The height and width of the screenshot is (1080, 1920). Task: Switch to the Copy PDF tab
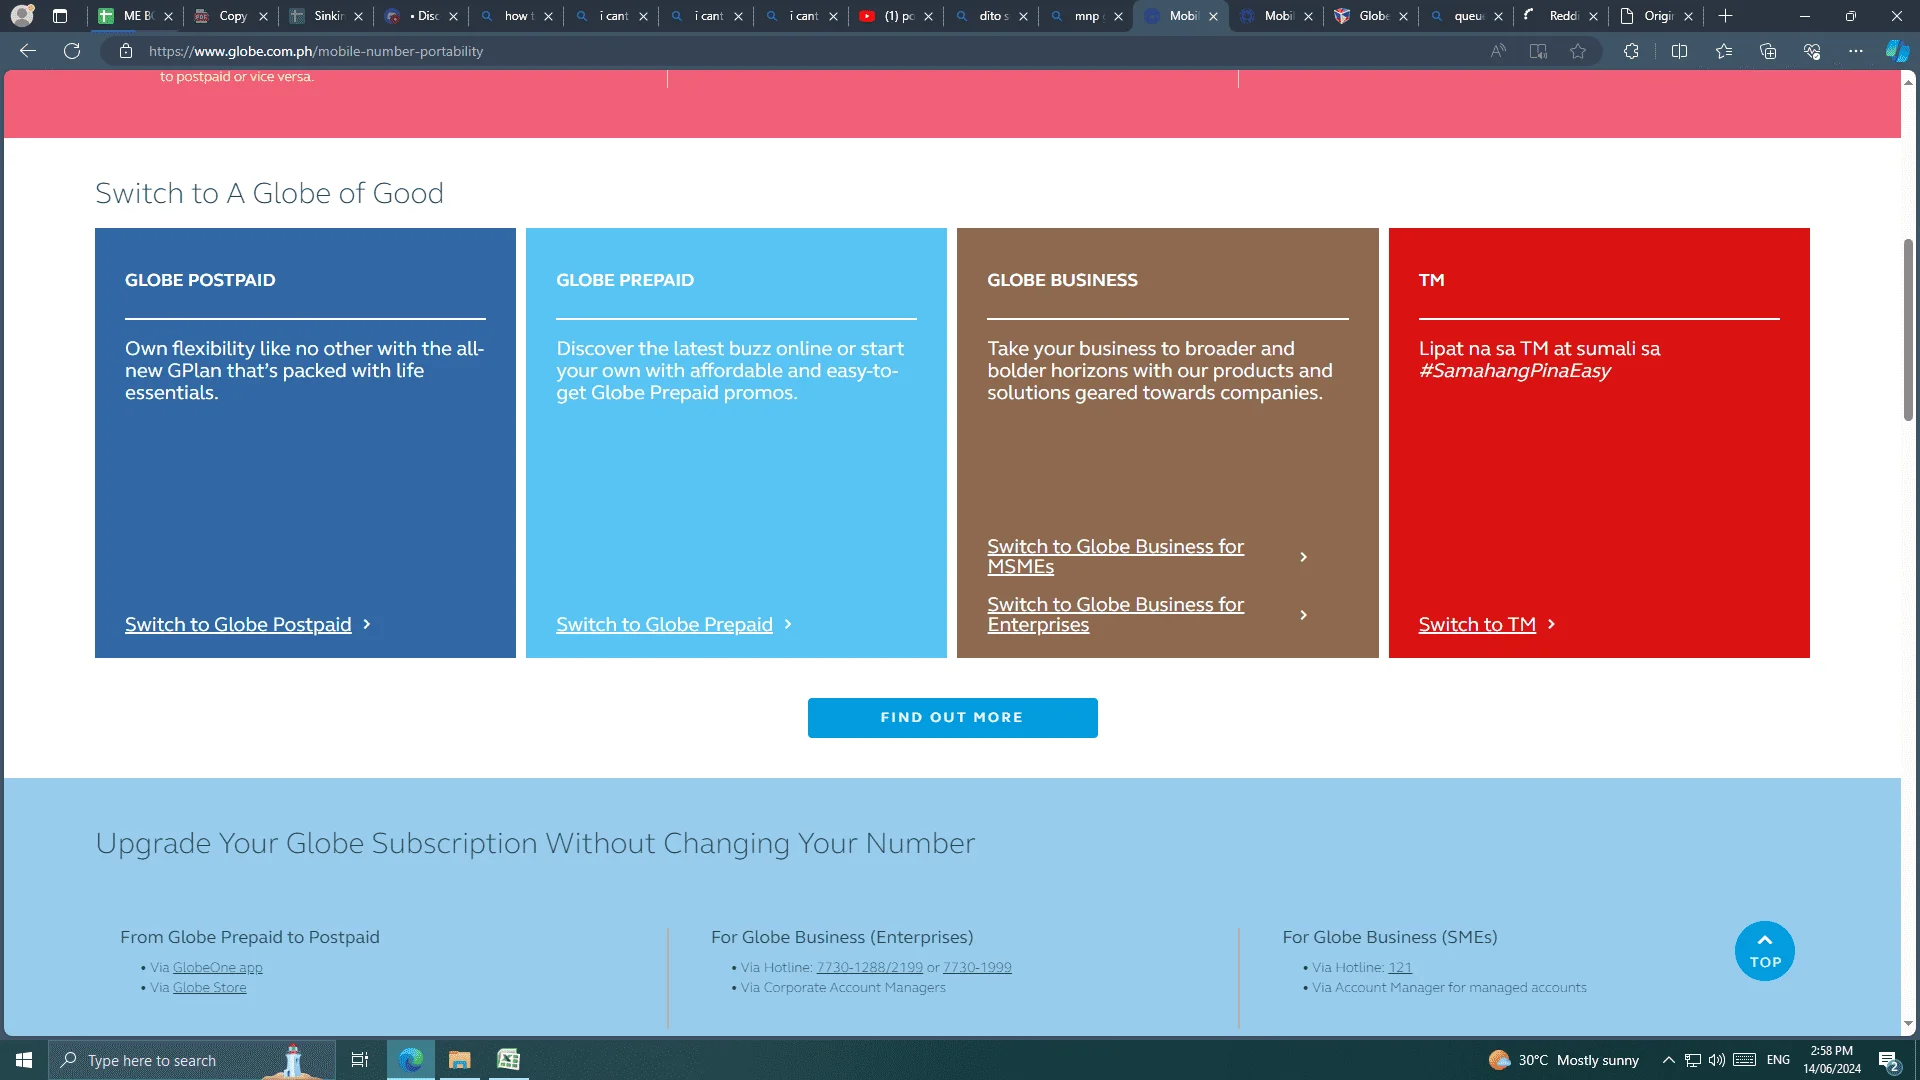pos(230,16)
